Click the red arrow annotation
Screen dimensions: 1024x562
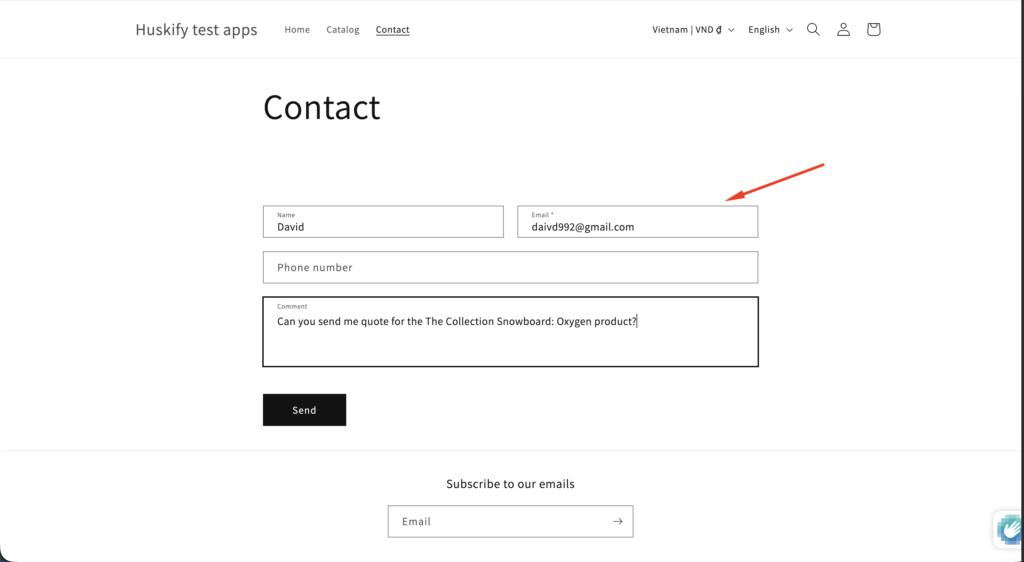774,182
